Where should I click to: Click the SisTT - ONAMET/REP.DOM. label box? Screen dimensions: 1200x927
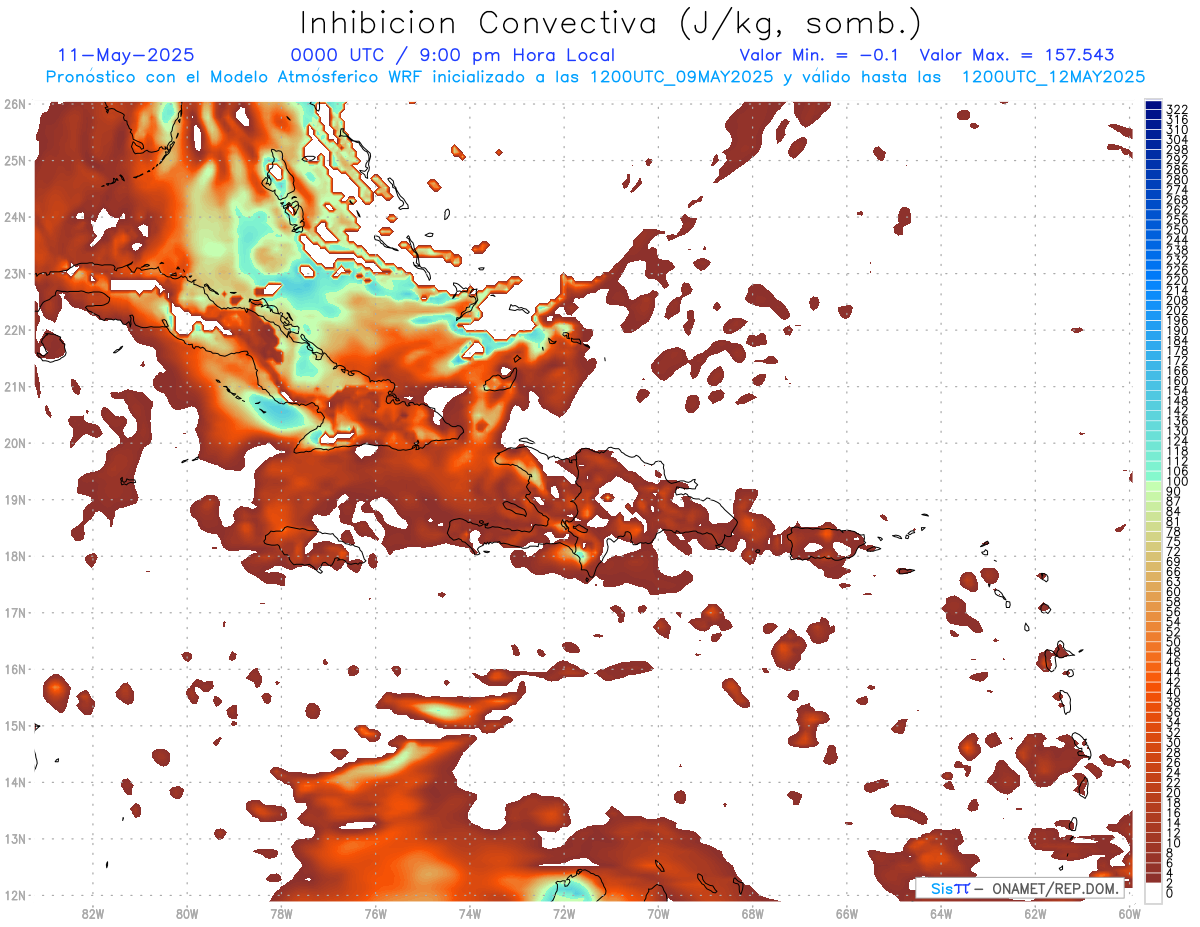click(1019, 888)
